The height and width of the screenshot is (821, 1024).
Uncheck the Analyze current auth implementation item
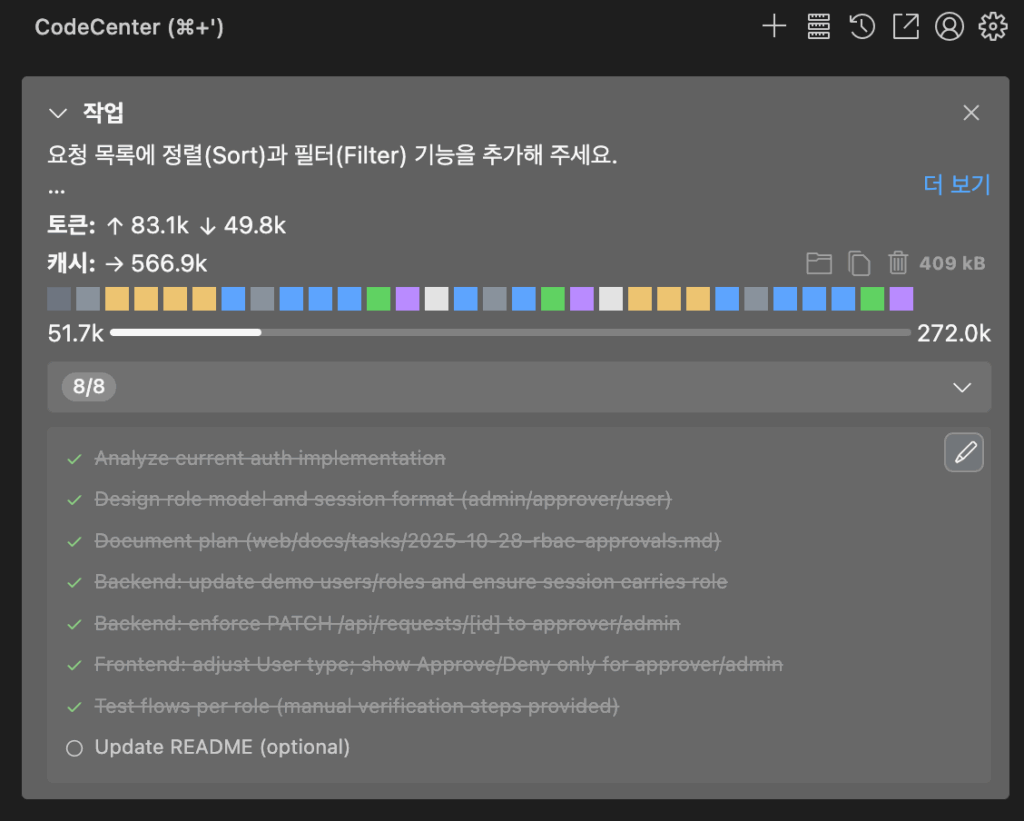[74, 459]
